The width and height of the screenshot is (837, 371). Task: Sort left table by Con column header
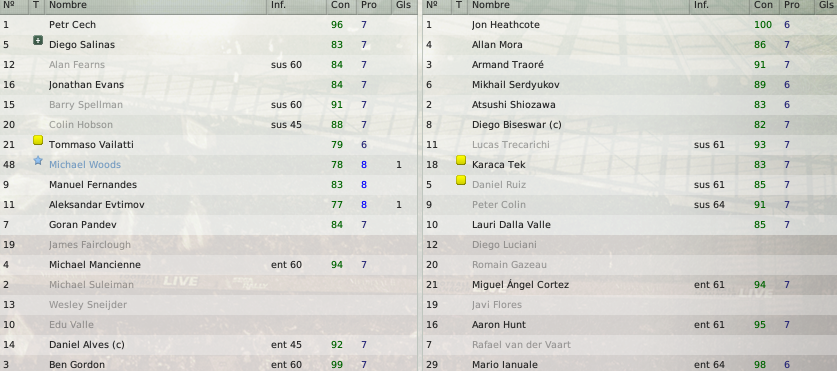click(x=341, y=5)
